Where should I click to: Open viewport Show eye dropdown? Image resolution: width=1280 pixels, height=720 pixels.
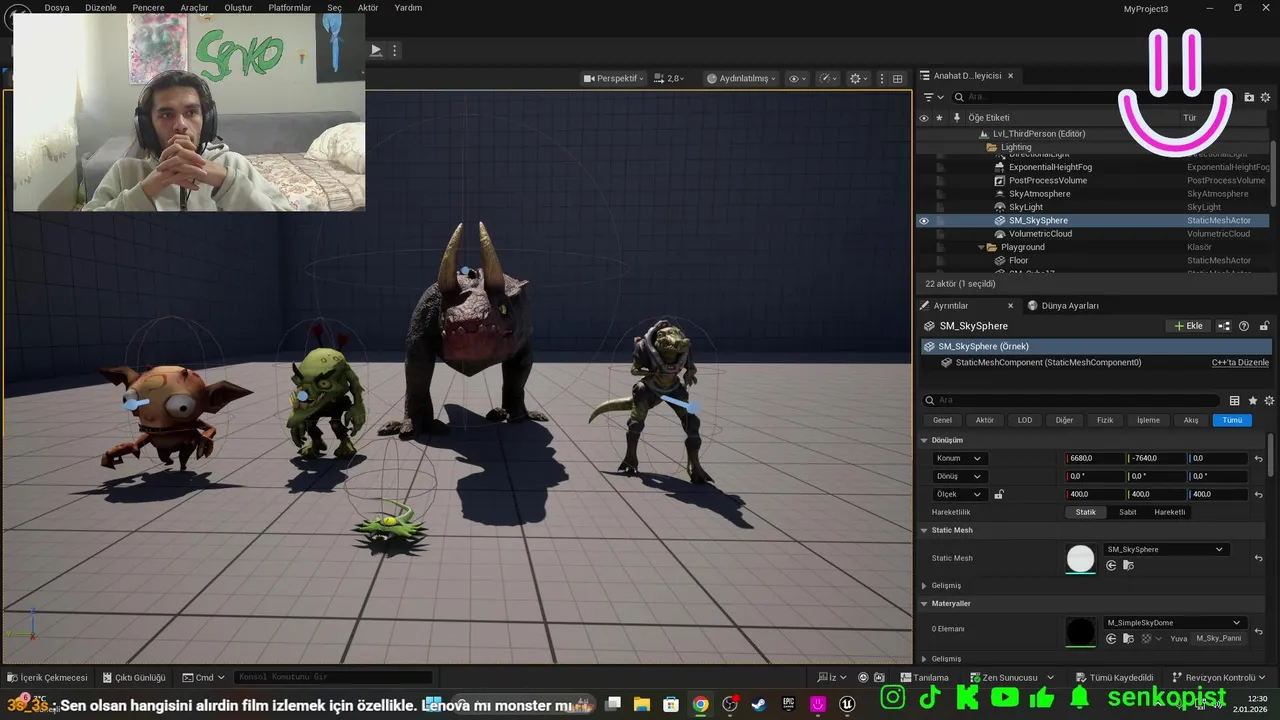click(797, 78)
